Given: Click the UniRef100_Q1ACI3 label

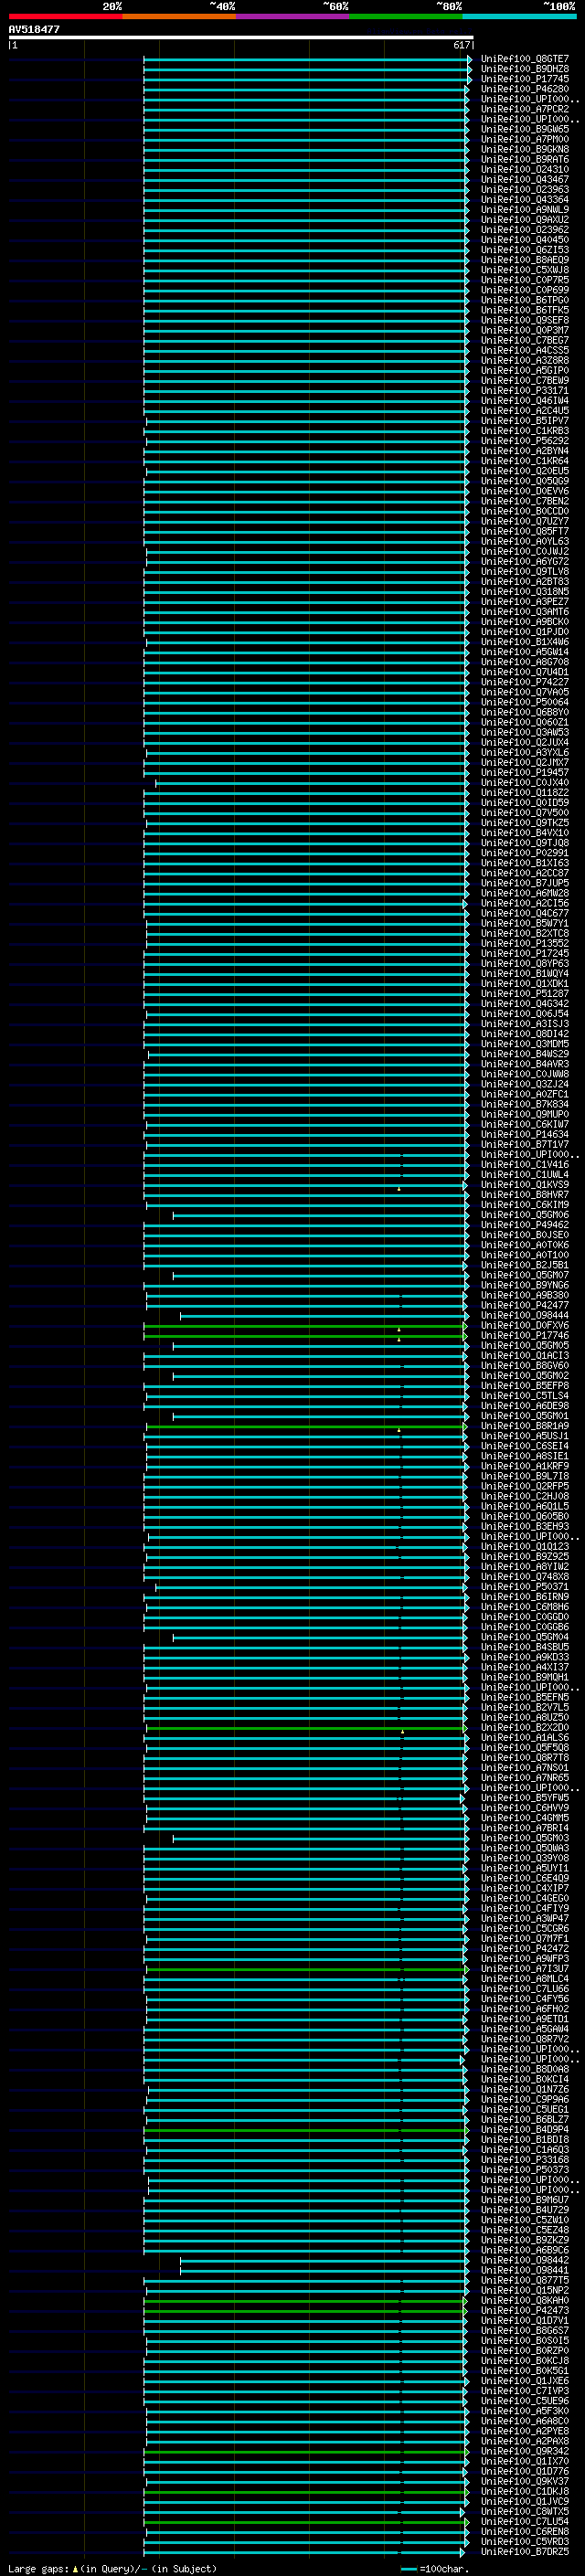Looking at the screenshot, I should click(x=524, y=1356).
